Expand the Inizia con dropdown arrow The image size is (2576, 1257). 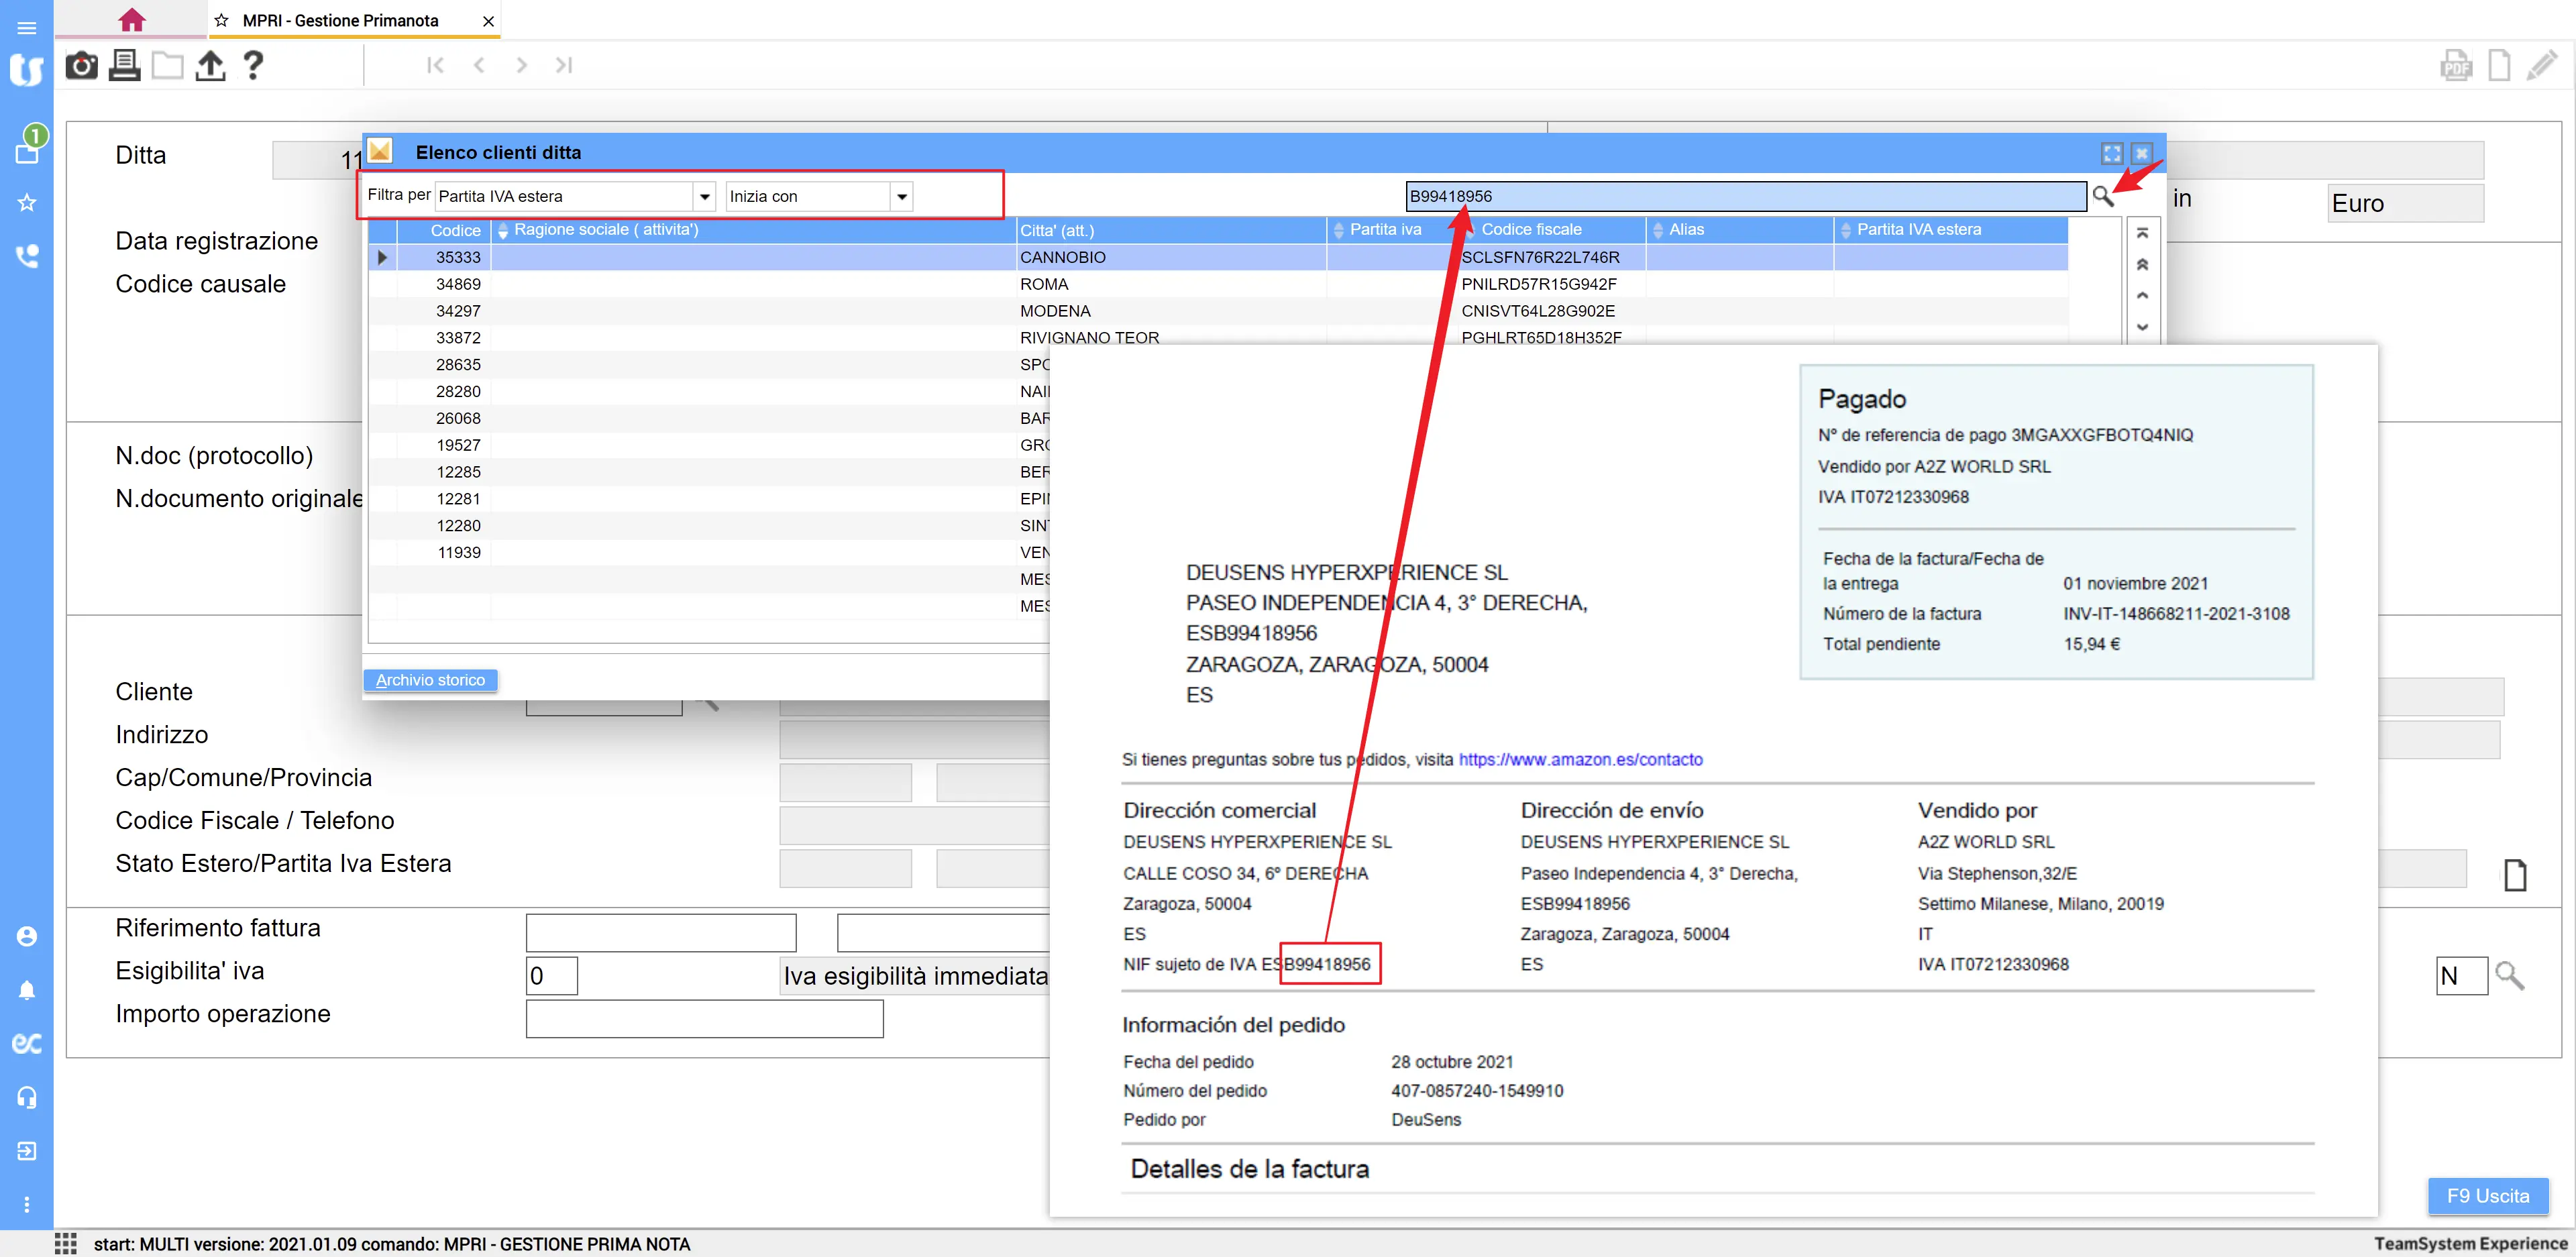point(902,197)
